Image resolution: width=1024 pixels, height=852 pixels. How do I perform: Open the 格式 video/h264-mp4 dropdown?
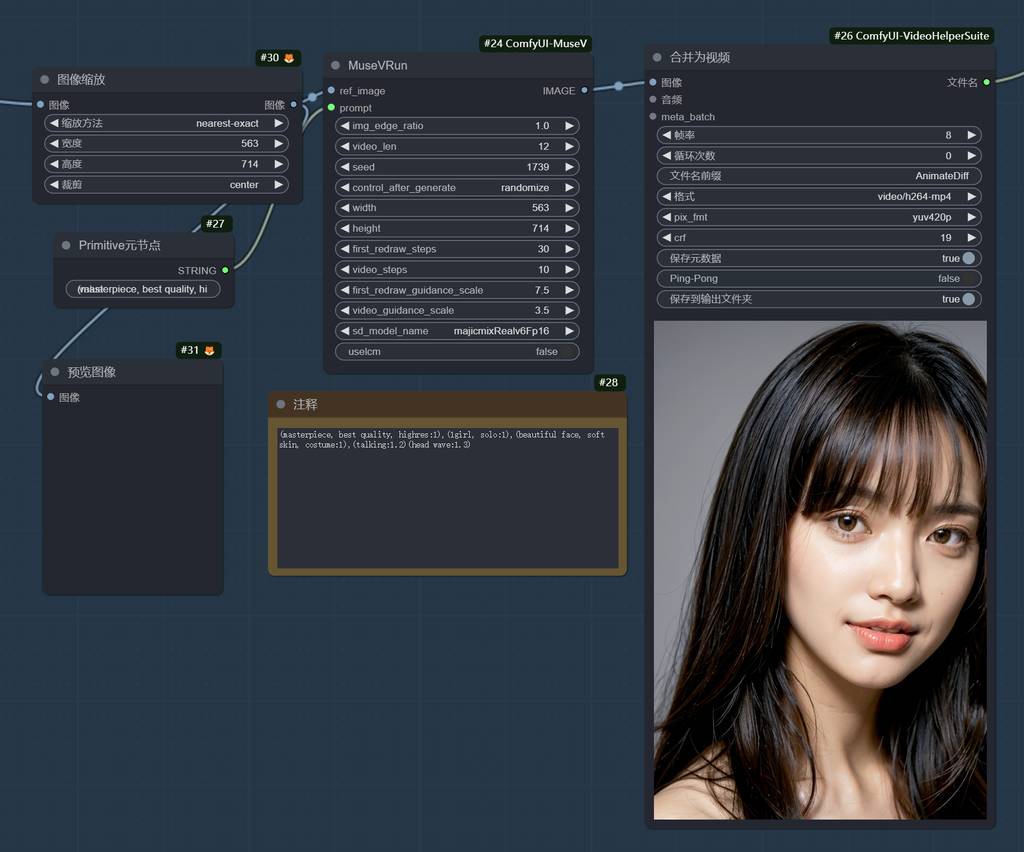[818, 197]
